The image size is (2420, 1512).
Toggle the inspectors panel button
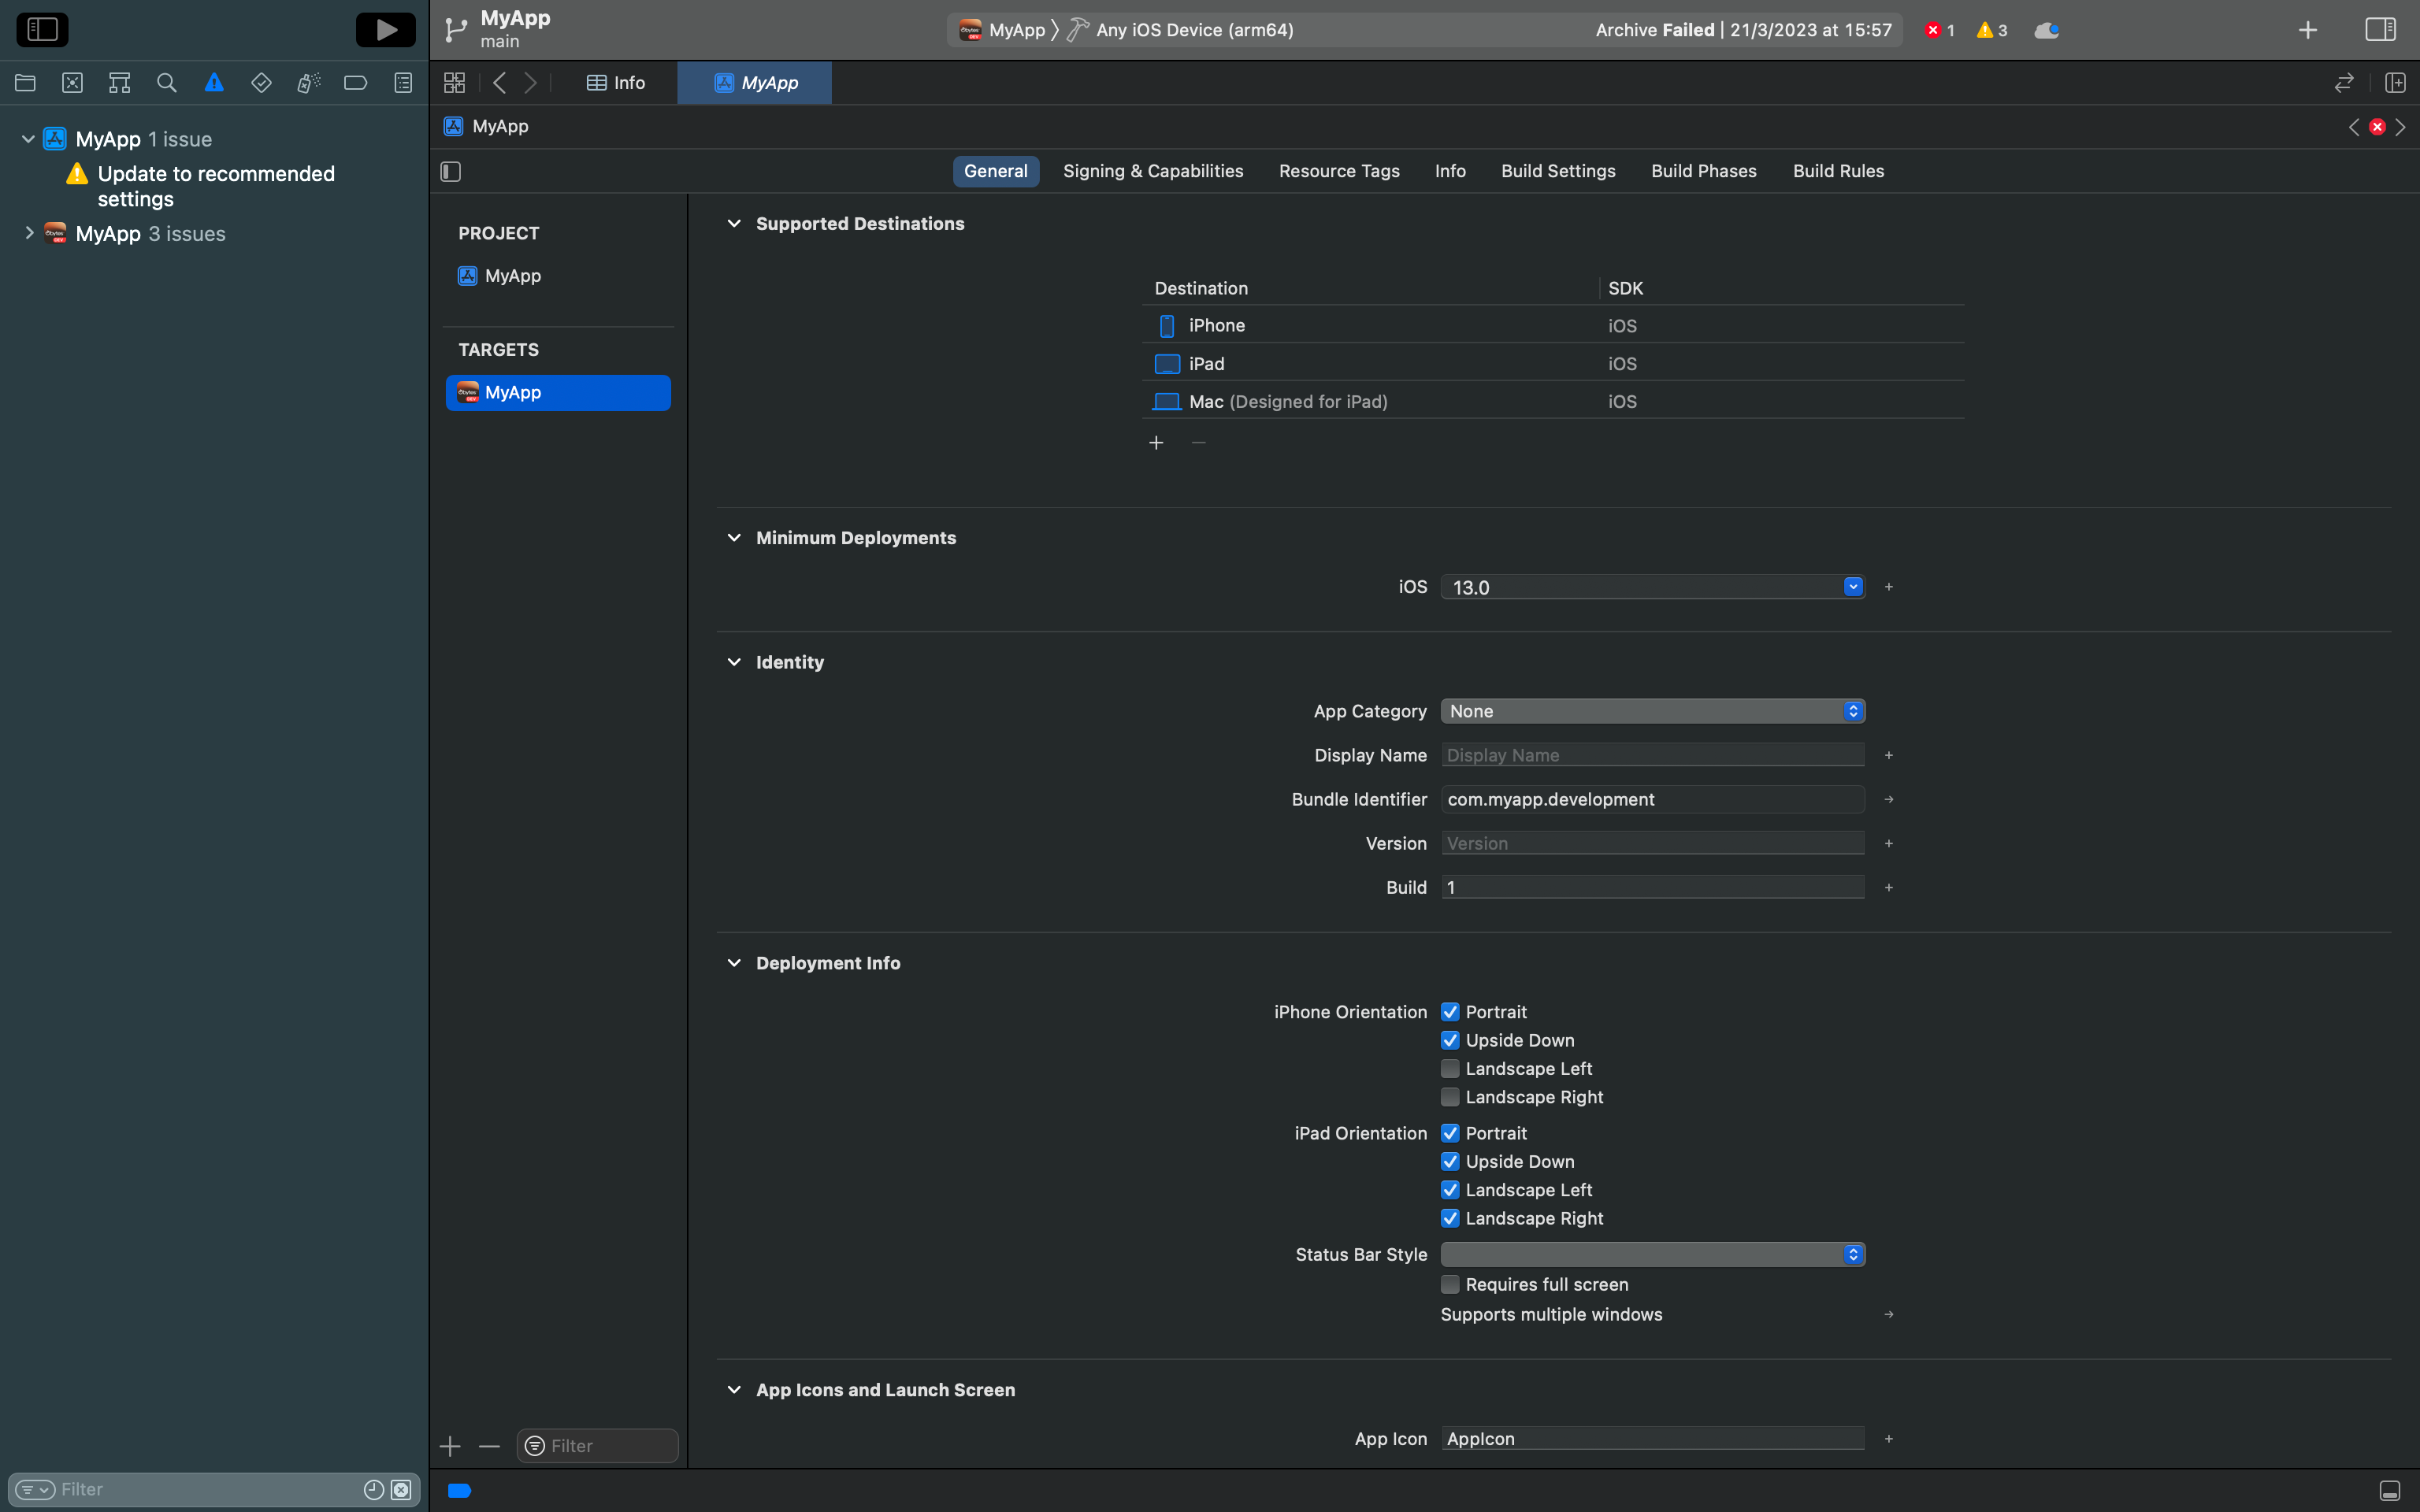[x=2381, y=30]
